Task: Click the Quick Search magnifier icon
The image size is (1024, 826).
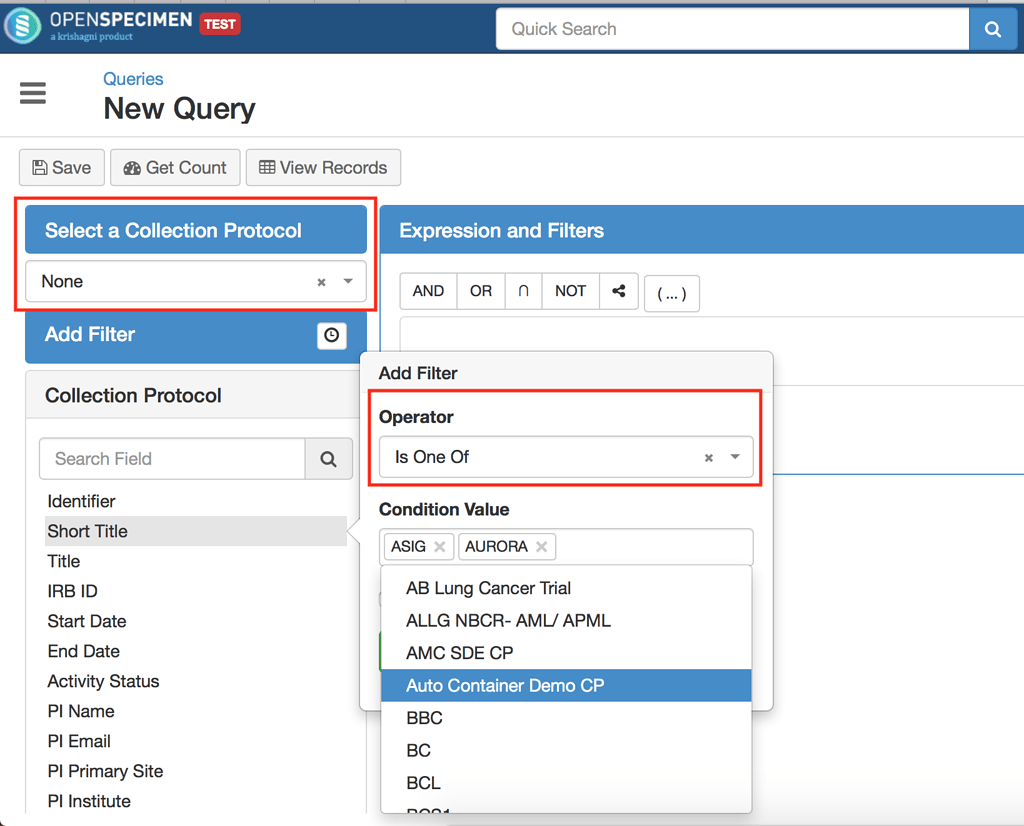Action: tap(992, 28)
